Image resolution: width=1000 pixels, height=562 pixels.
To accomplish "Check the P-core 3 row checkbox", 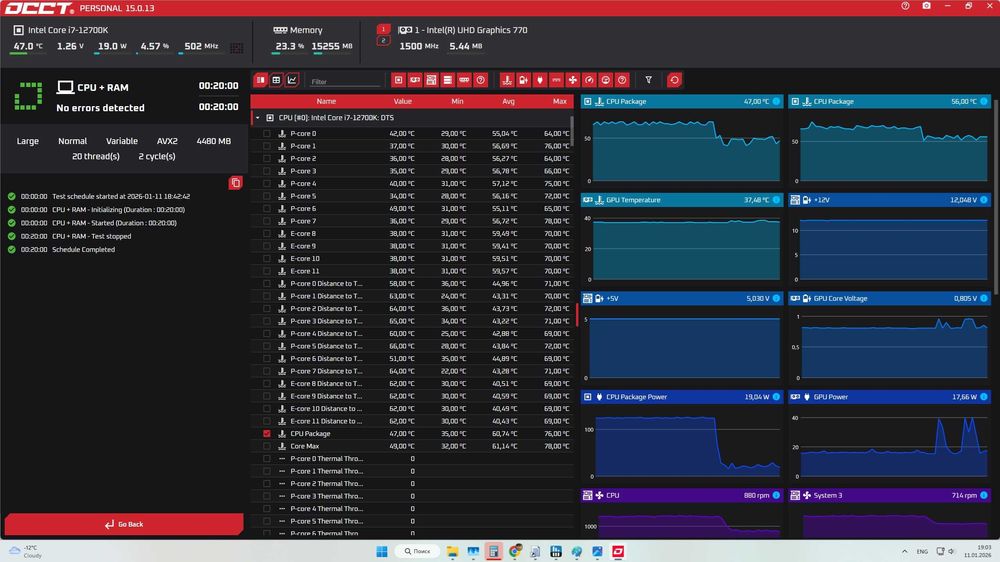I will 267,171.
